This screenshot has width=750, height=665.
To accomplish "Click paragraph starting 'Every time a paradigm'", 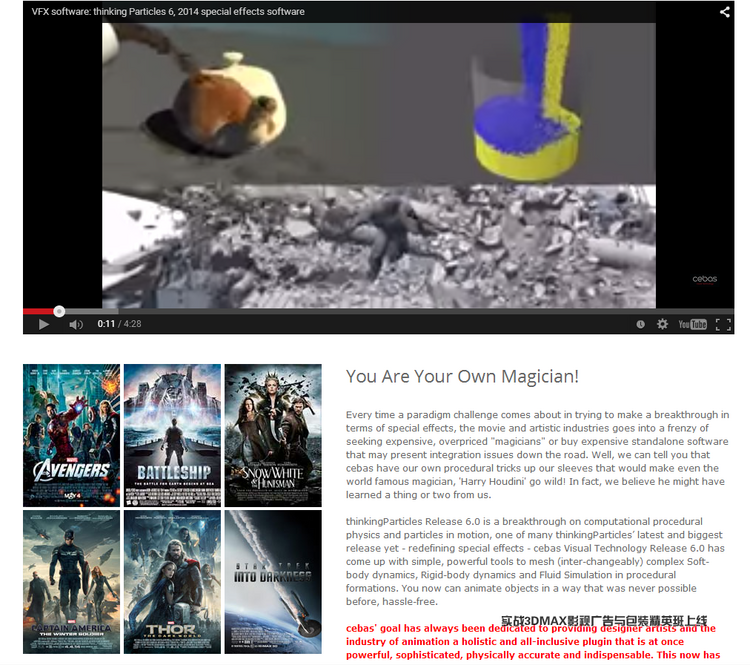I will 537,454.
